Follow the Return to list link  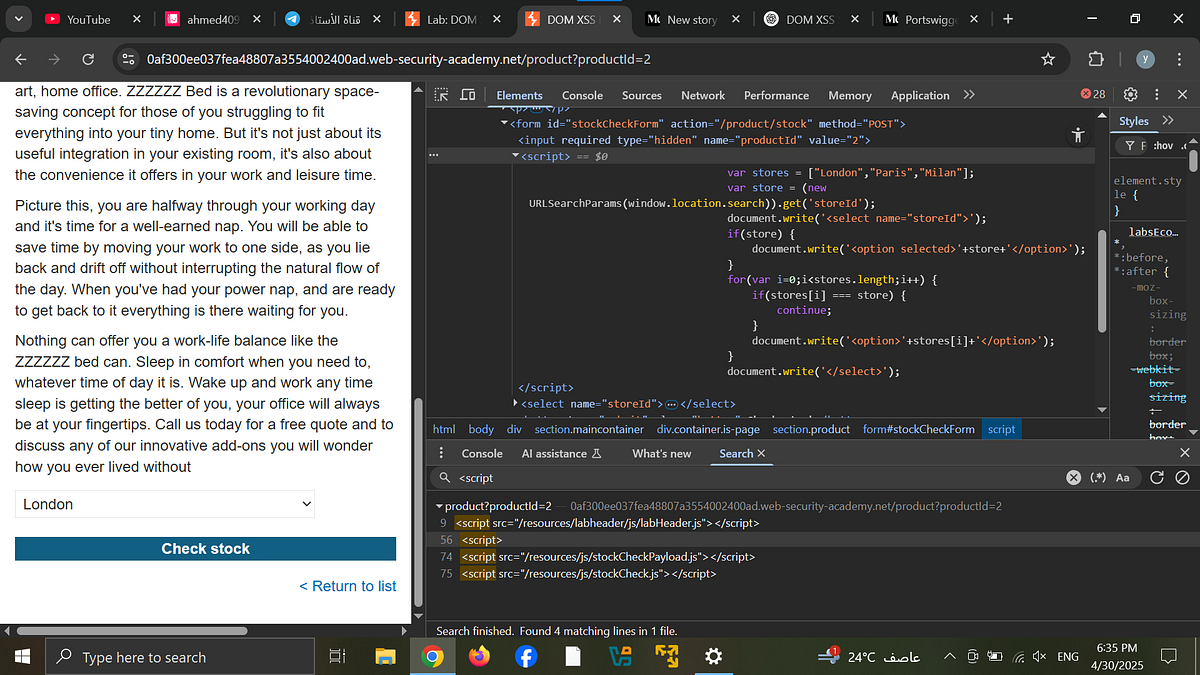347,586
